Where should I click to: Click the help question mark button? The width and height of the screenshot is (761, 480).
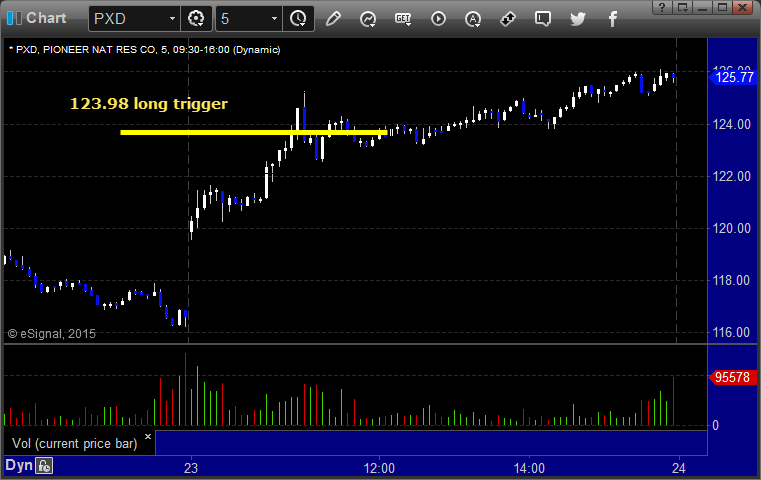662,7
